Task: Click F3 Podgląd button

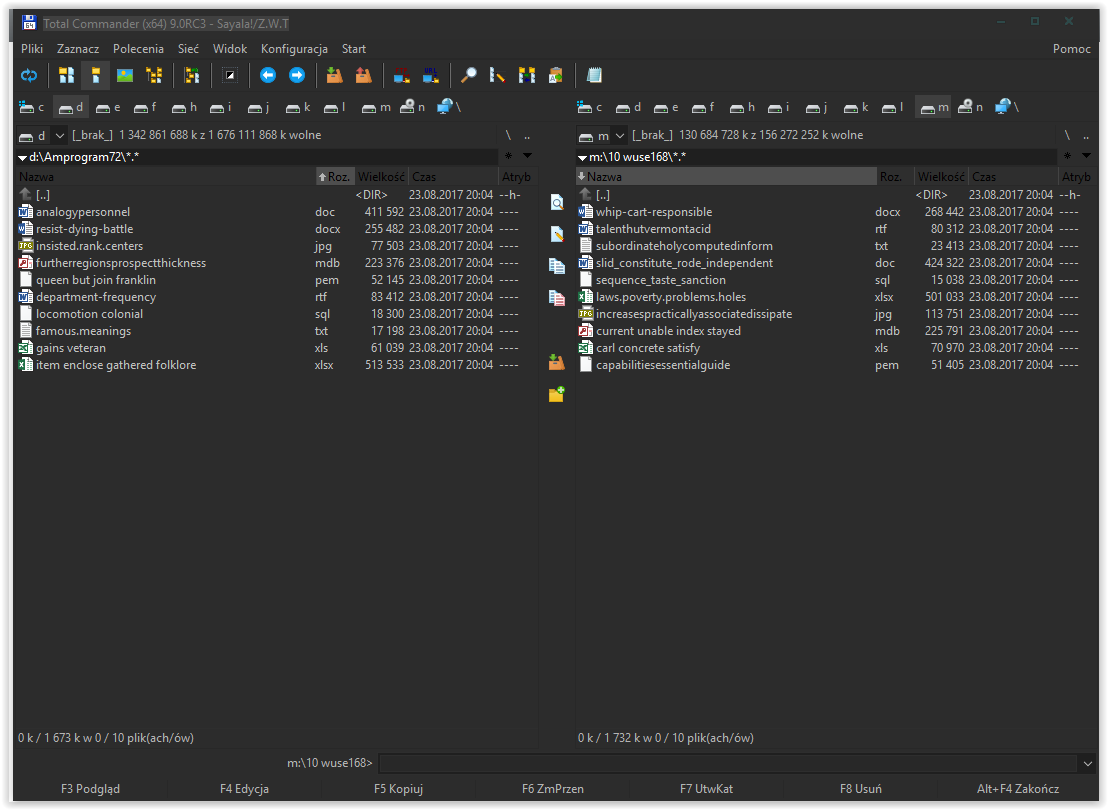Action: click(90, 789)
